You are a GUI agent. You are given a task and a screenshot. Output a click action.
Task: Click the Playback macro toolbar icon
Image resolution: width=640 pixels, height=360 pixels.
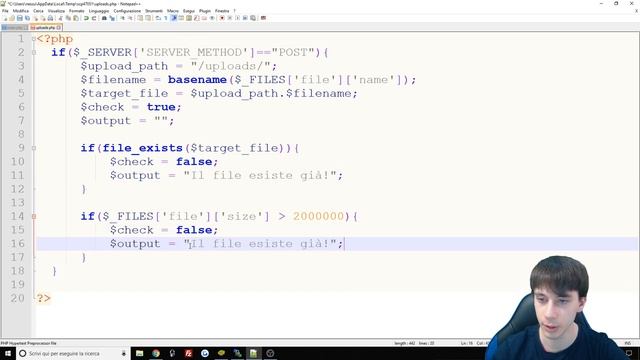(x=237, y=18)
